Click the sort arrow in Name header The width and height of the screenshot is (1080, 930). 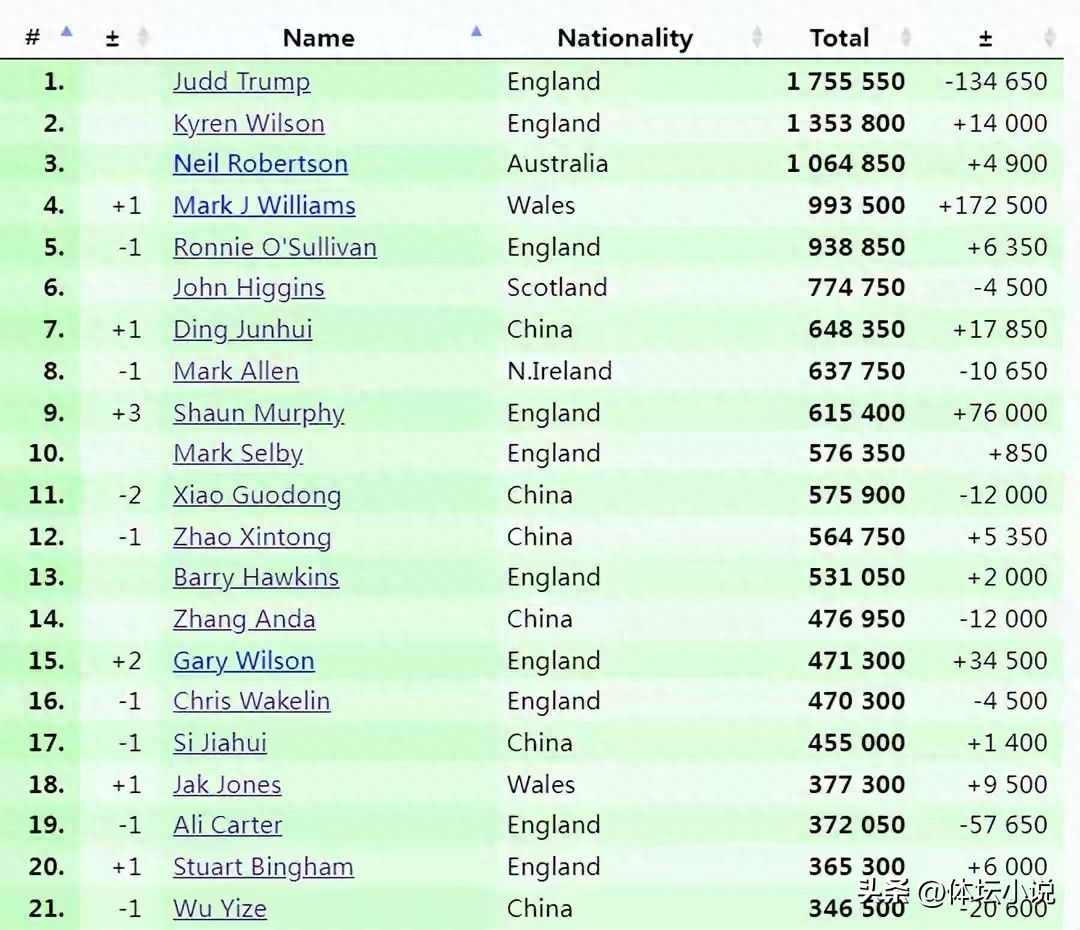click(476, 32)
